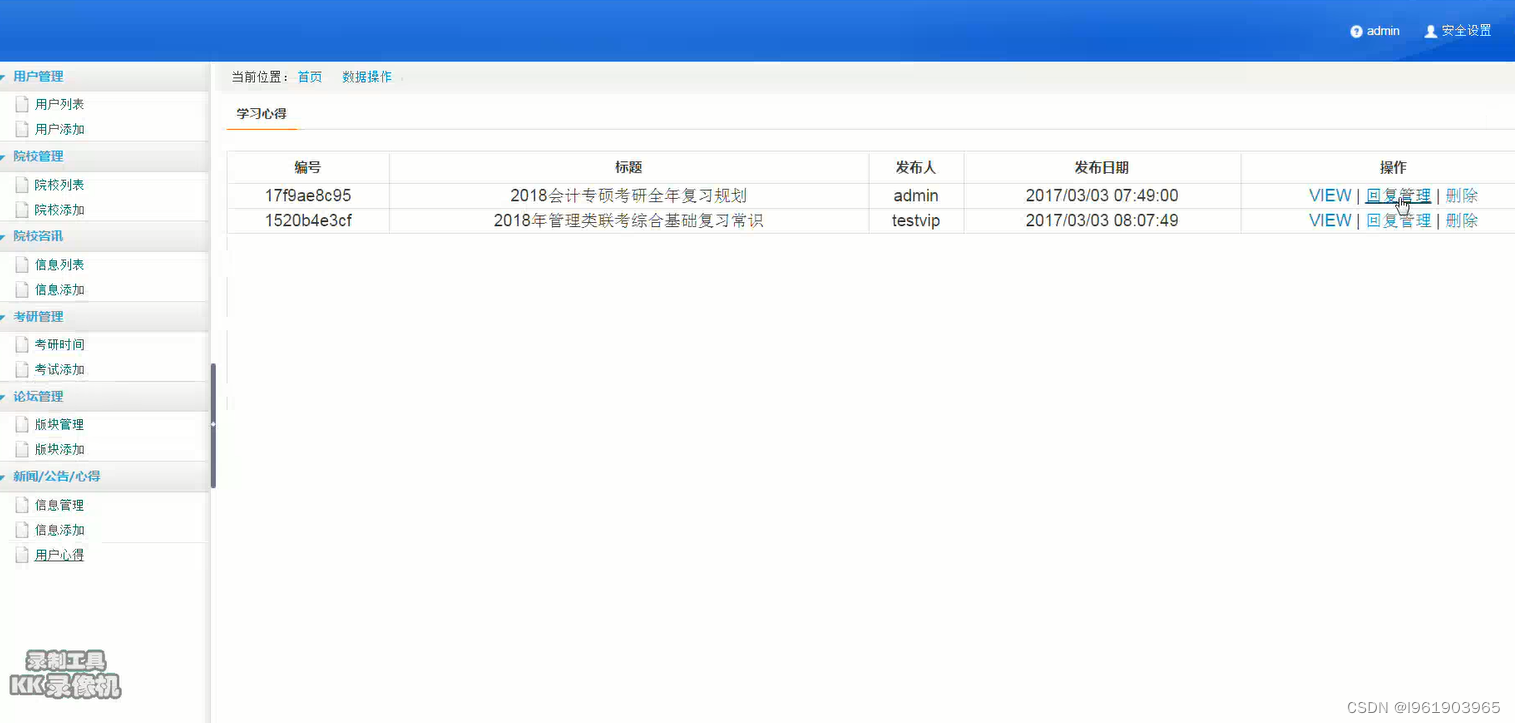The height and width of the screenshot is (723, 1515).
Task: Click the page icon beside 院校添加
Action: pos(22,209)
